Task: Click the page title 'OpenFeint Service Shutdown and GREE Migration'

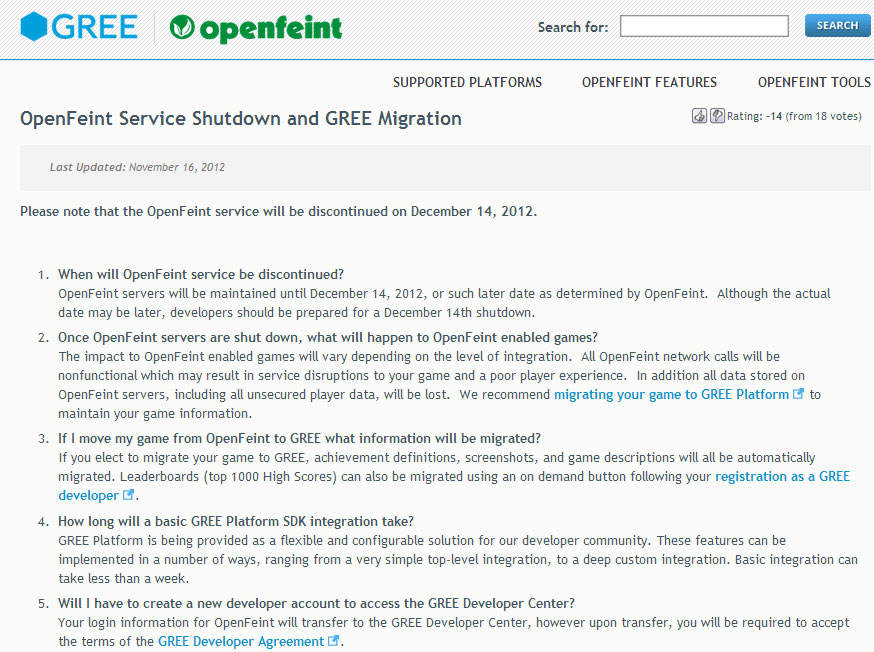Action: coord(241,118)
